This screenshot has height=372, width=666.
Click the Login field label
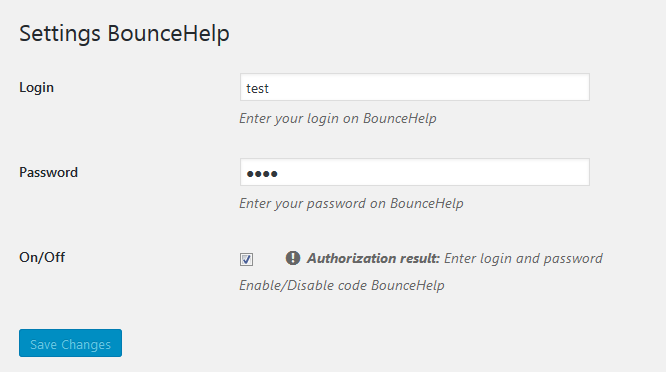37,87
